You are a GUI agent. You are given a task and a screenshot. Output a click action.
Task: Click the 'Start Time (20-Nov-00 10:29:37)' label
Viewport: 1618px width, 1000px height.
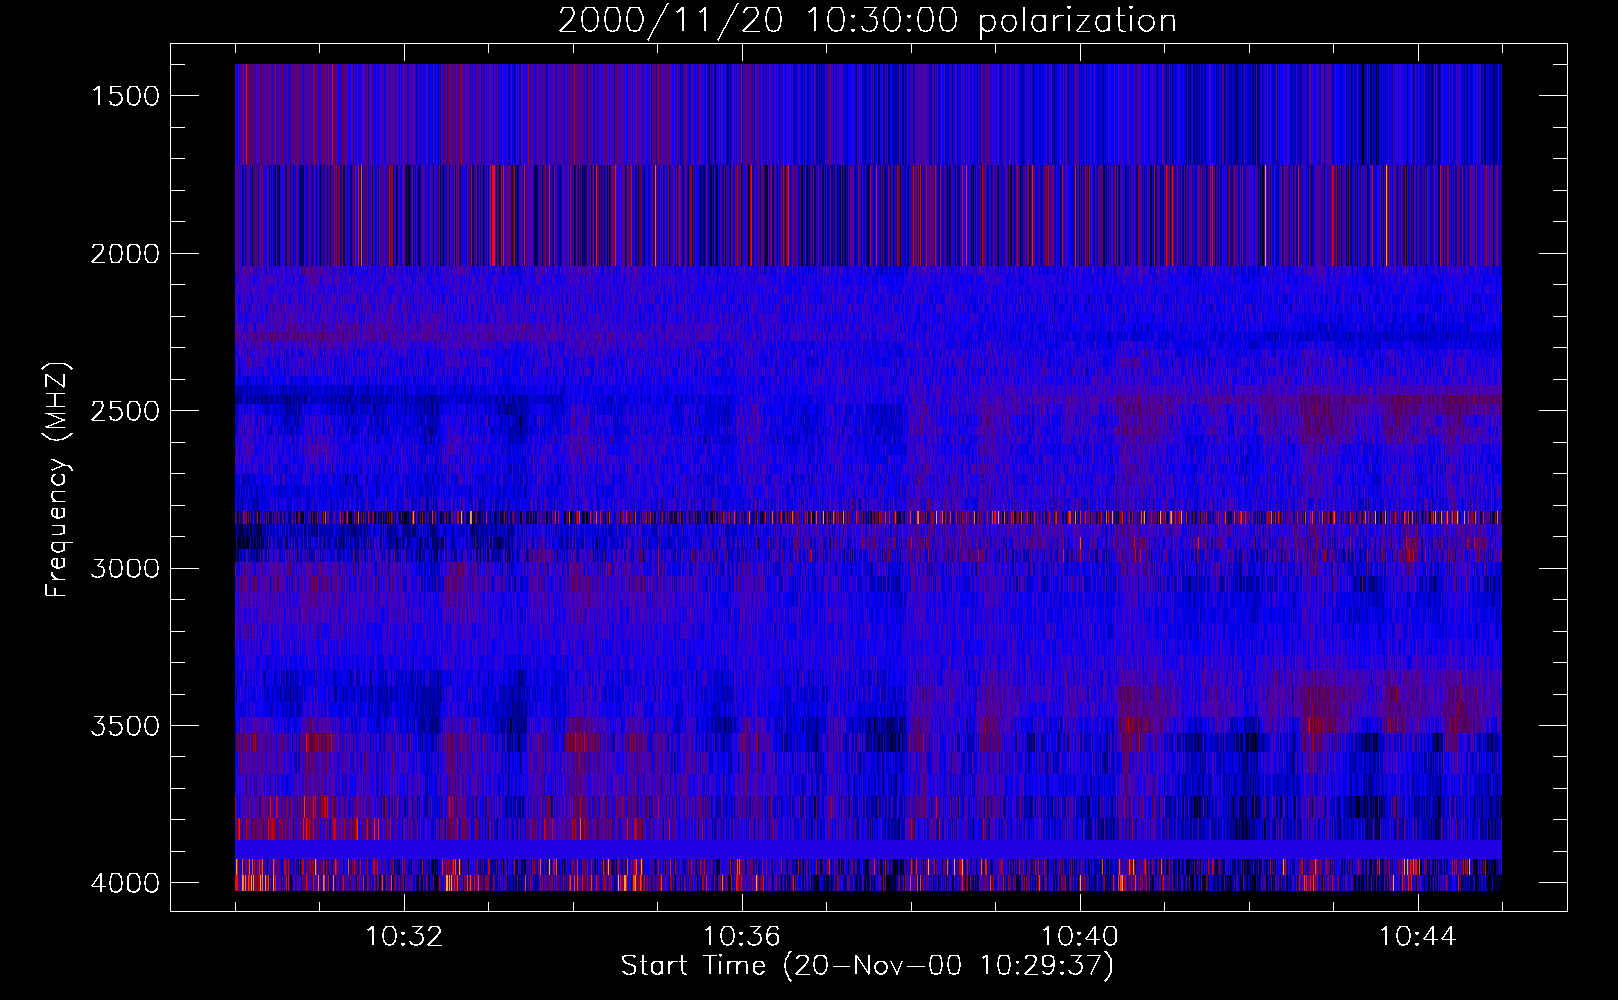click(x=867, y=966)
